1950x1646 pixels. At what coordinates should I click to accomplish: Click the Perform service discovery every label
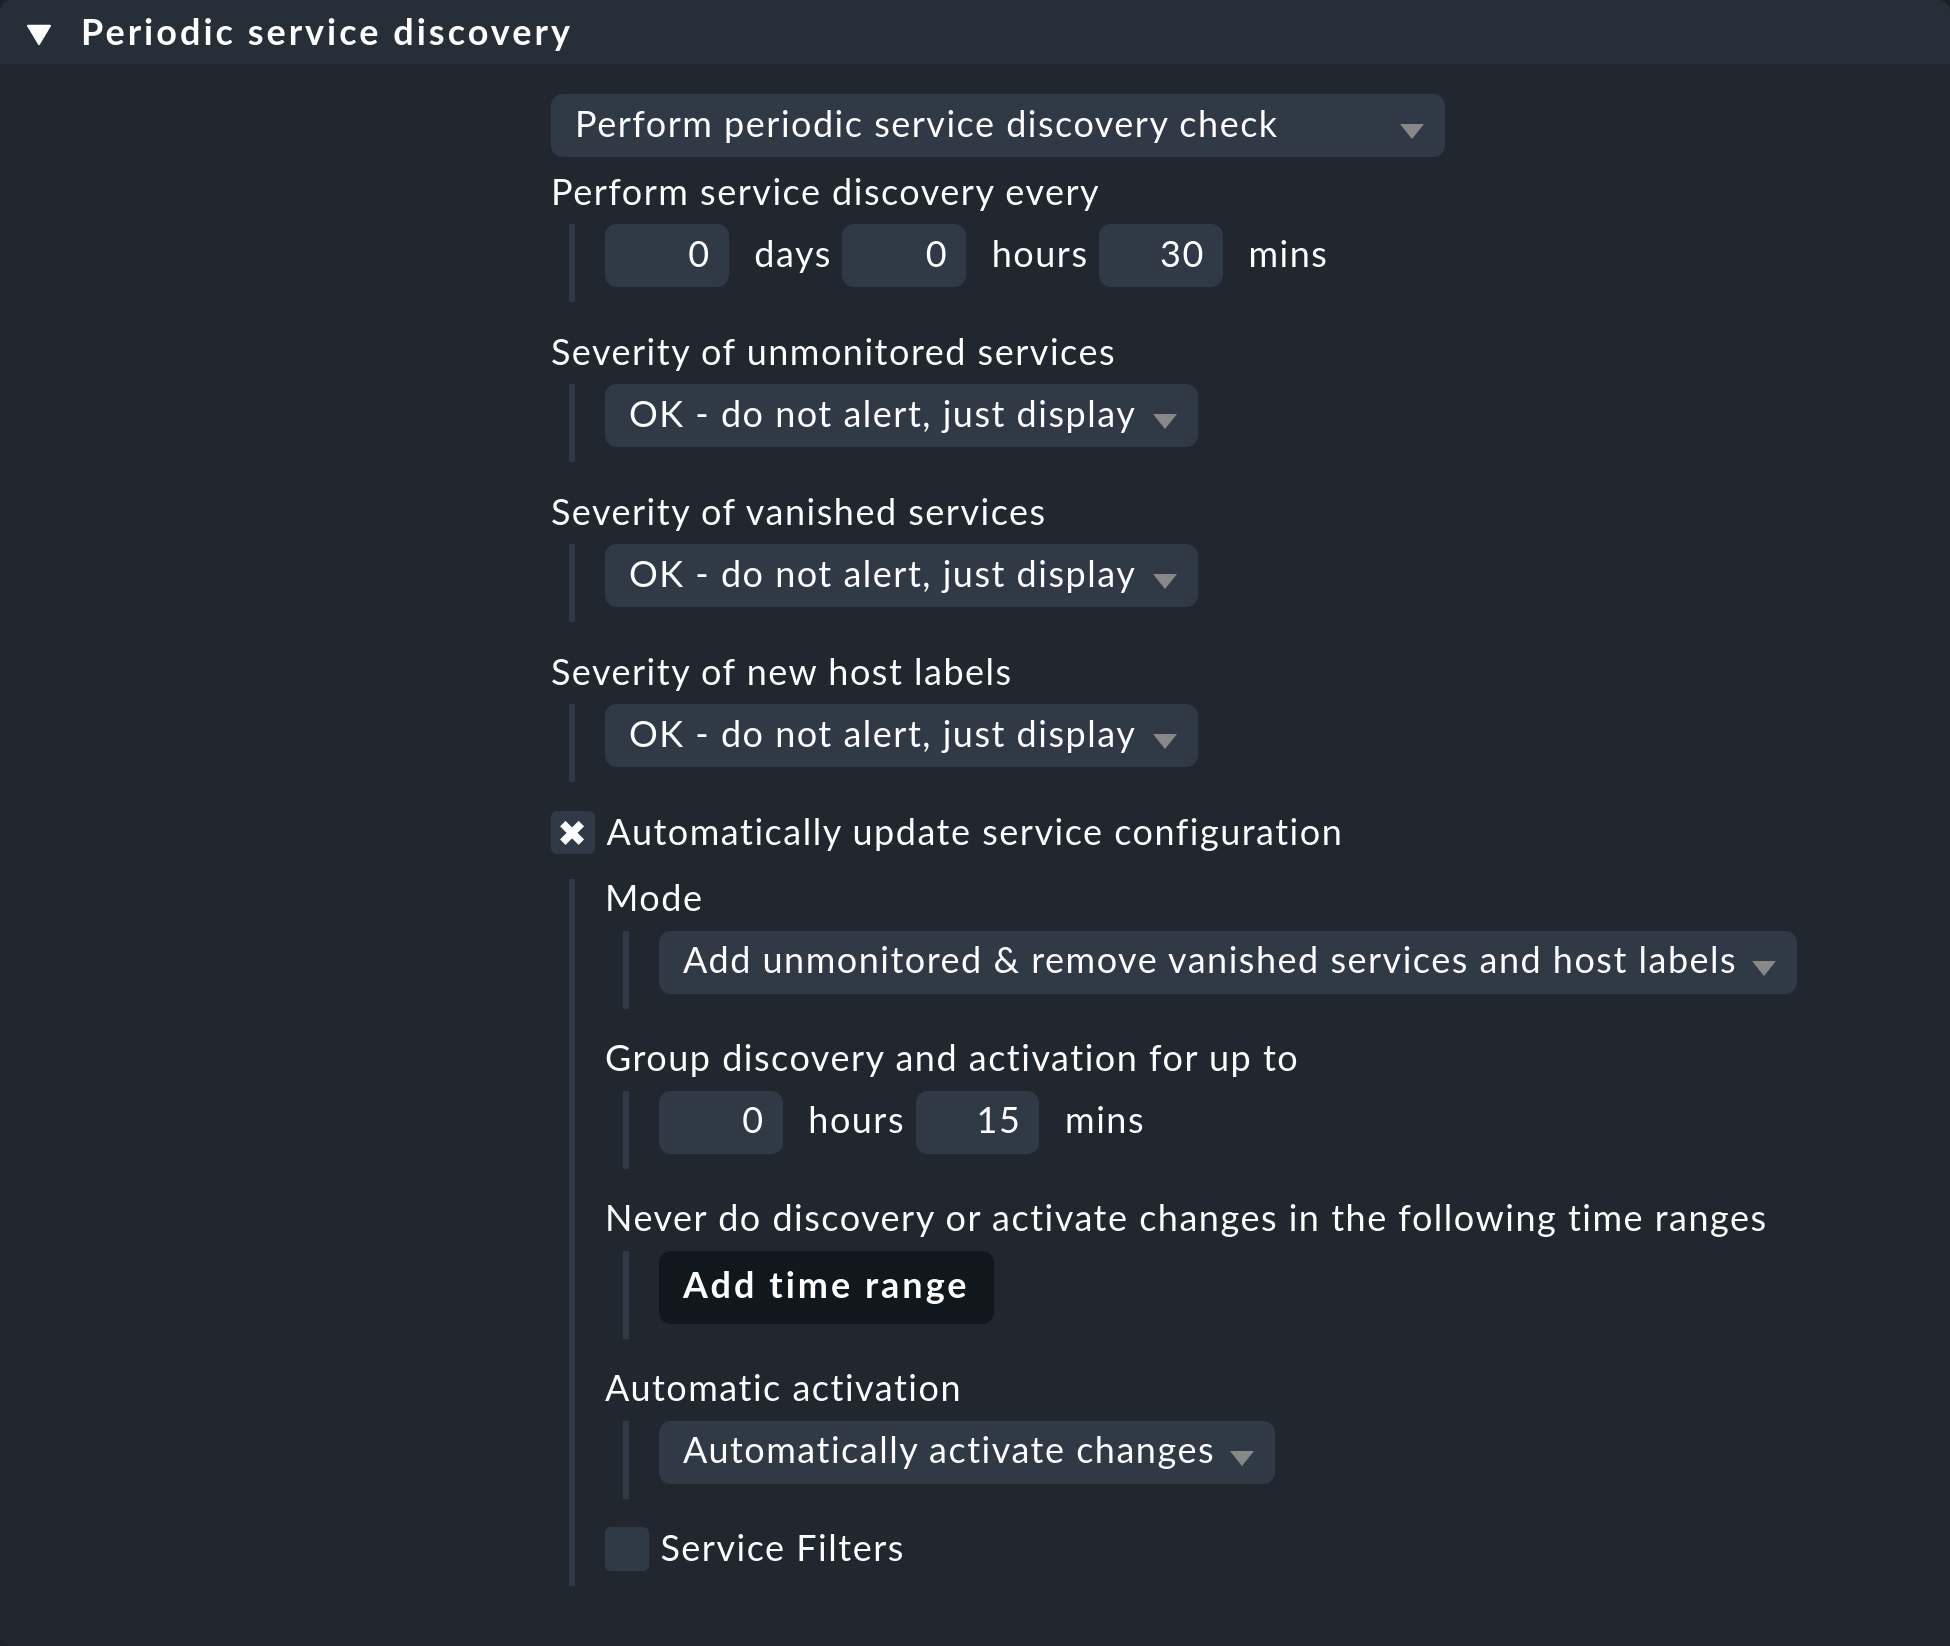coord(825,193)
